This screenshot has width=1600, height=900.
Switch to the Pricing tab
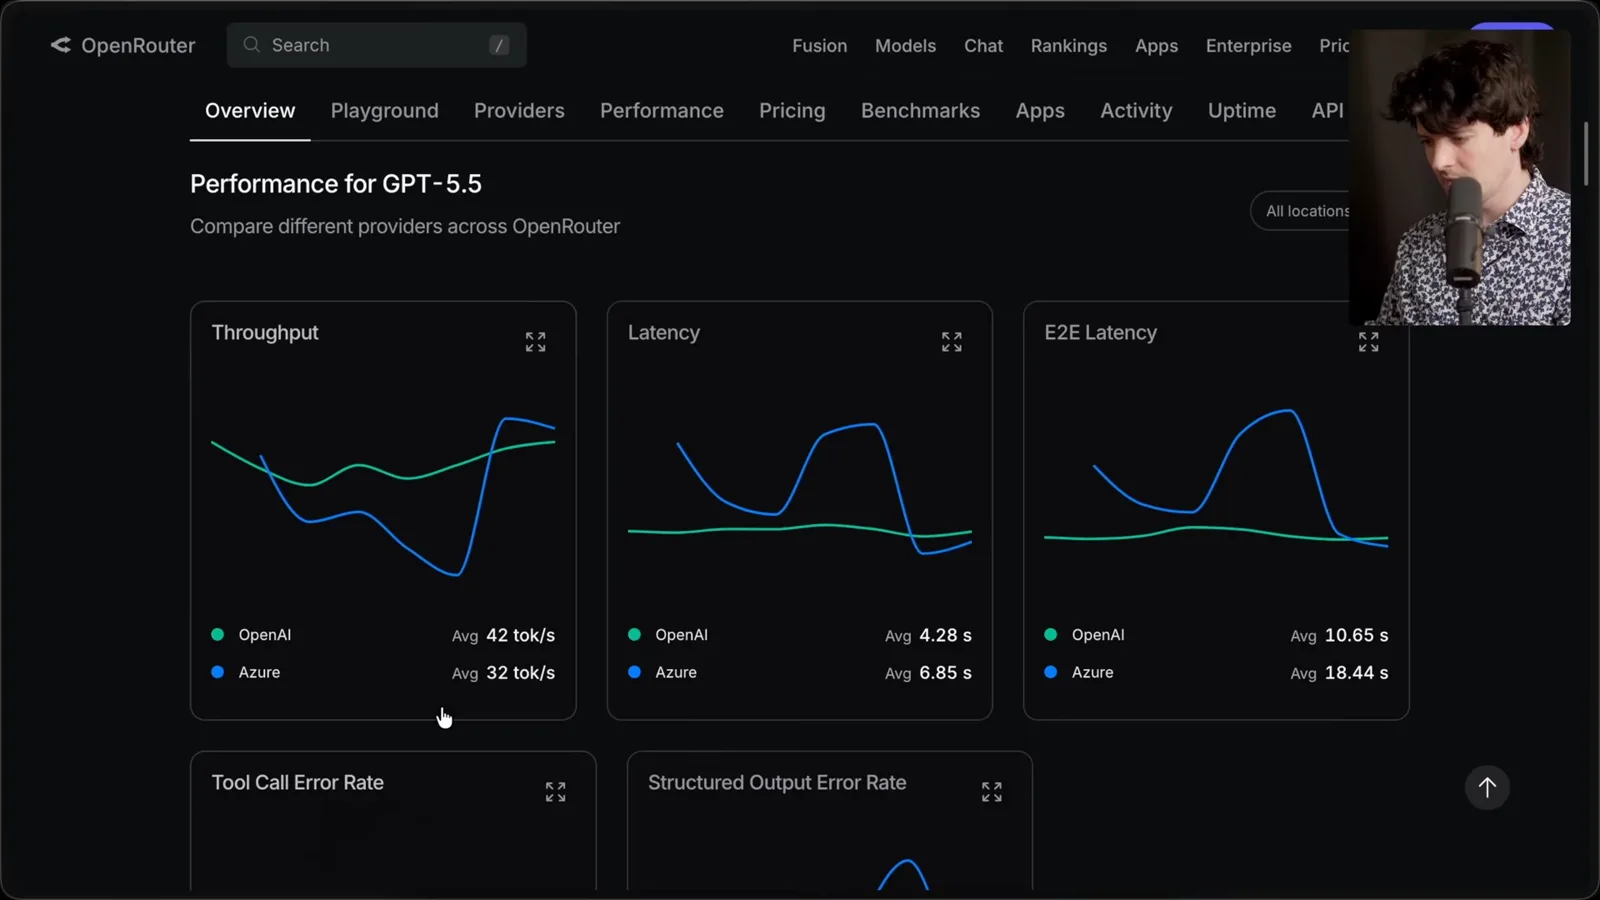click(792, 111)
